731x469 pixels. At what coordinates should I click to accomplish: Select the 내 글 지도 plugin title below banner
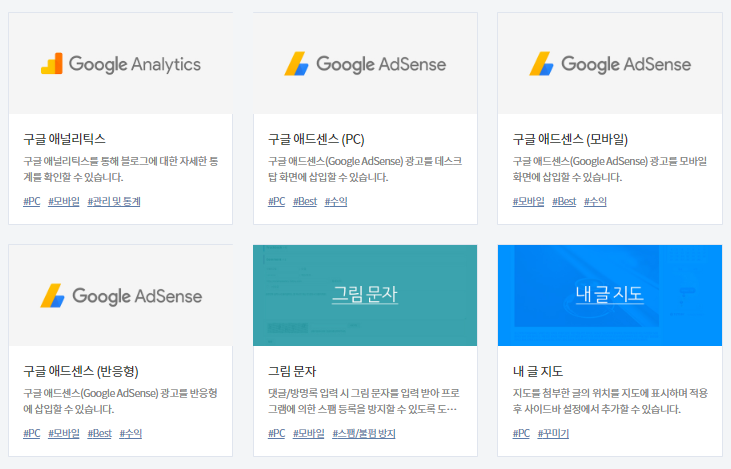pyautogui.click(x=538, y=371)
